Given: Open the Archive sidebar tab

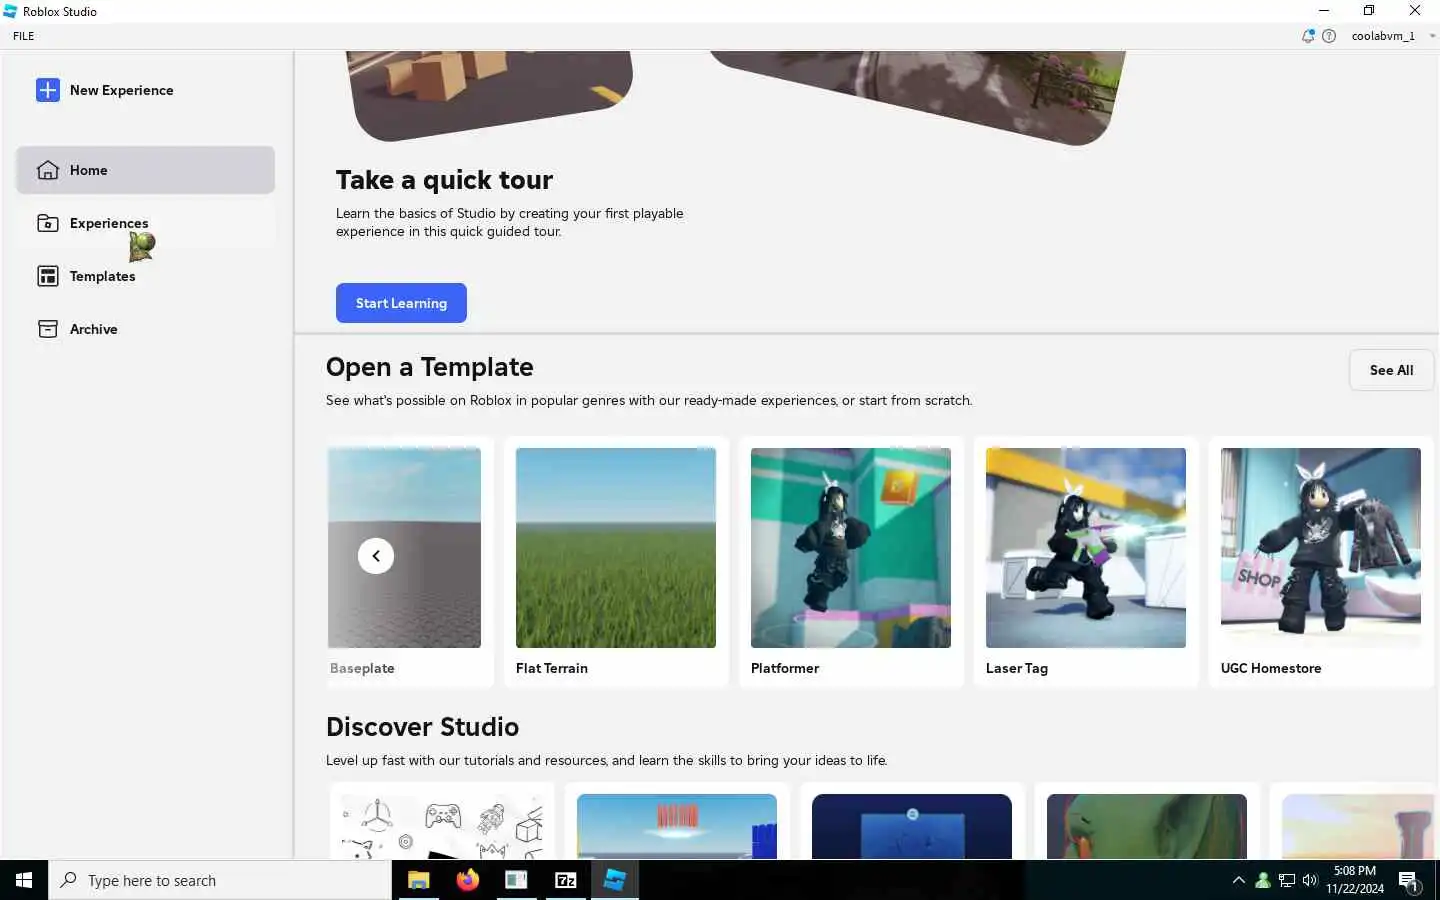Looking at the screenshot, I should click(x=145, y=329).
